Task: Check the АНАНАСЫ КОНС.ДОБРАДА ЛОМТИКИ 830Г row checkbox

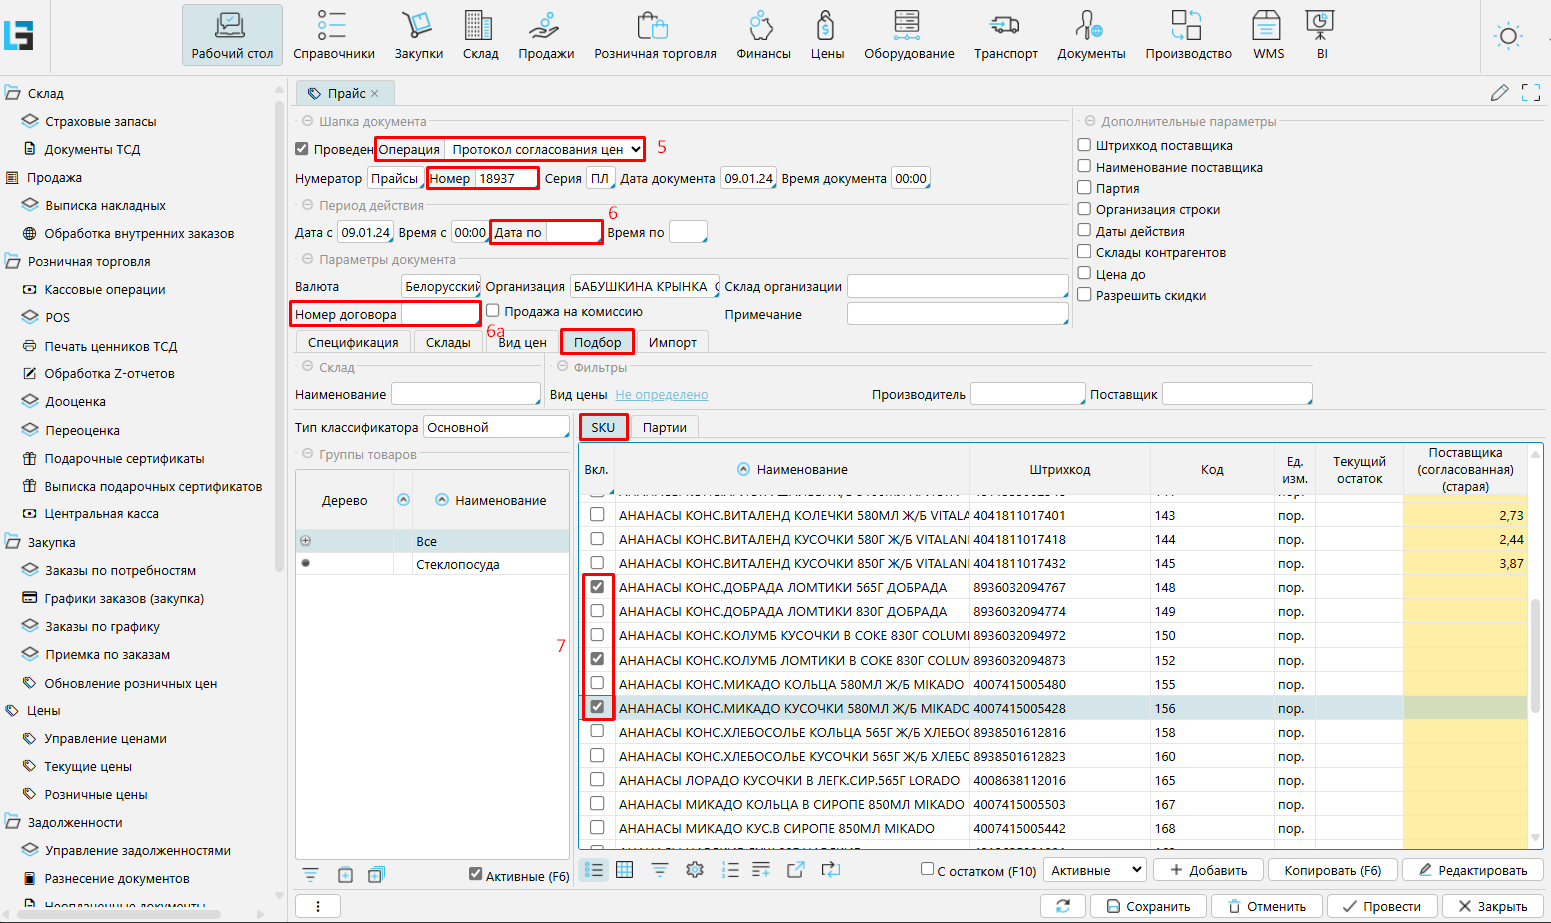Action: click(x=597, y=611)
